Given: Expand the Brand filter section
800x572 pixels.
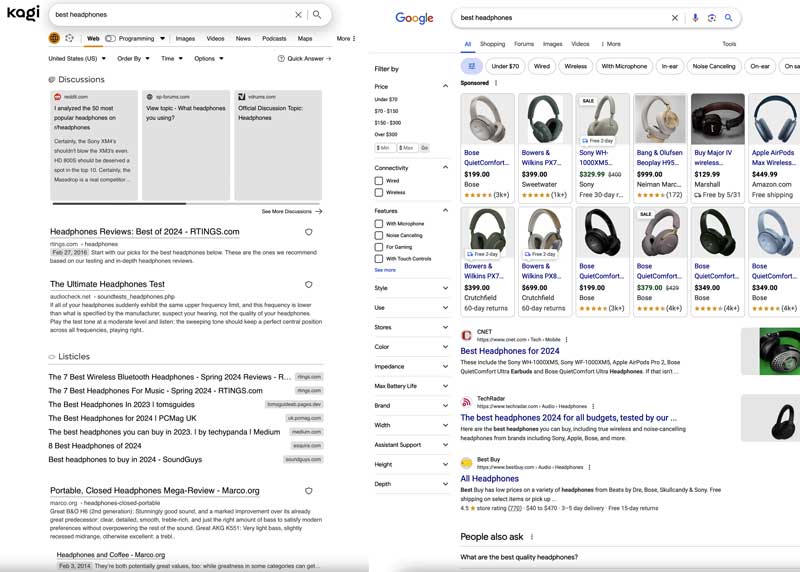Looking at the screenshot, I should (x=445, y=406).
